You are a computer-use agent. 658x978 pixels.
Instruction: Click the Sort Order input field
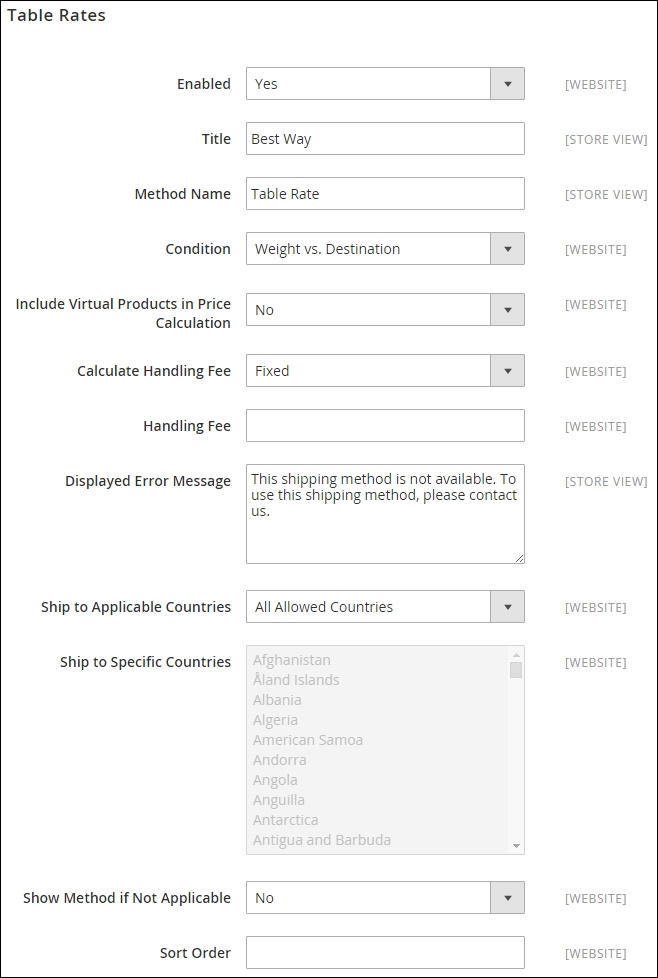click(385, 953)
